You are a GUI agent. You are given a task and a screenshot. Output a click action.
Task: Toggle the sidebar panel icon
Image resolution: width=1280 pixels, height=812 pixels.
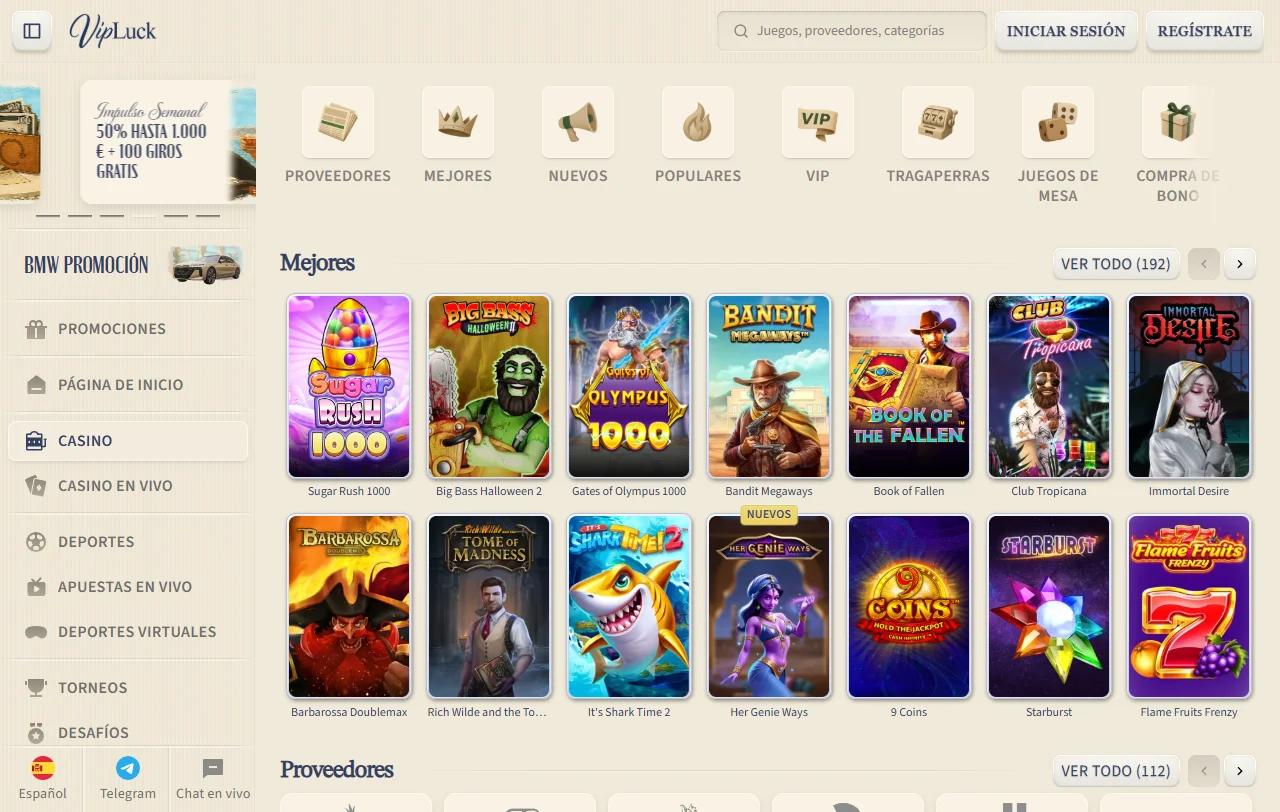click(32, 31)
